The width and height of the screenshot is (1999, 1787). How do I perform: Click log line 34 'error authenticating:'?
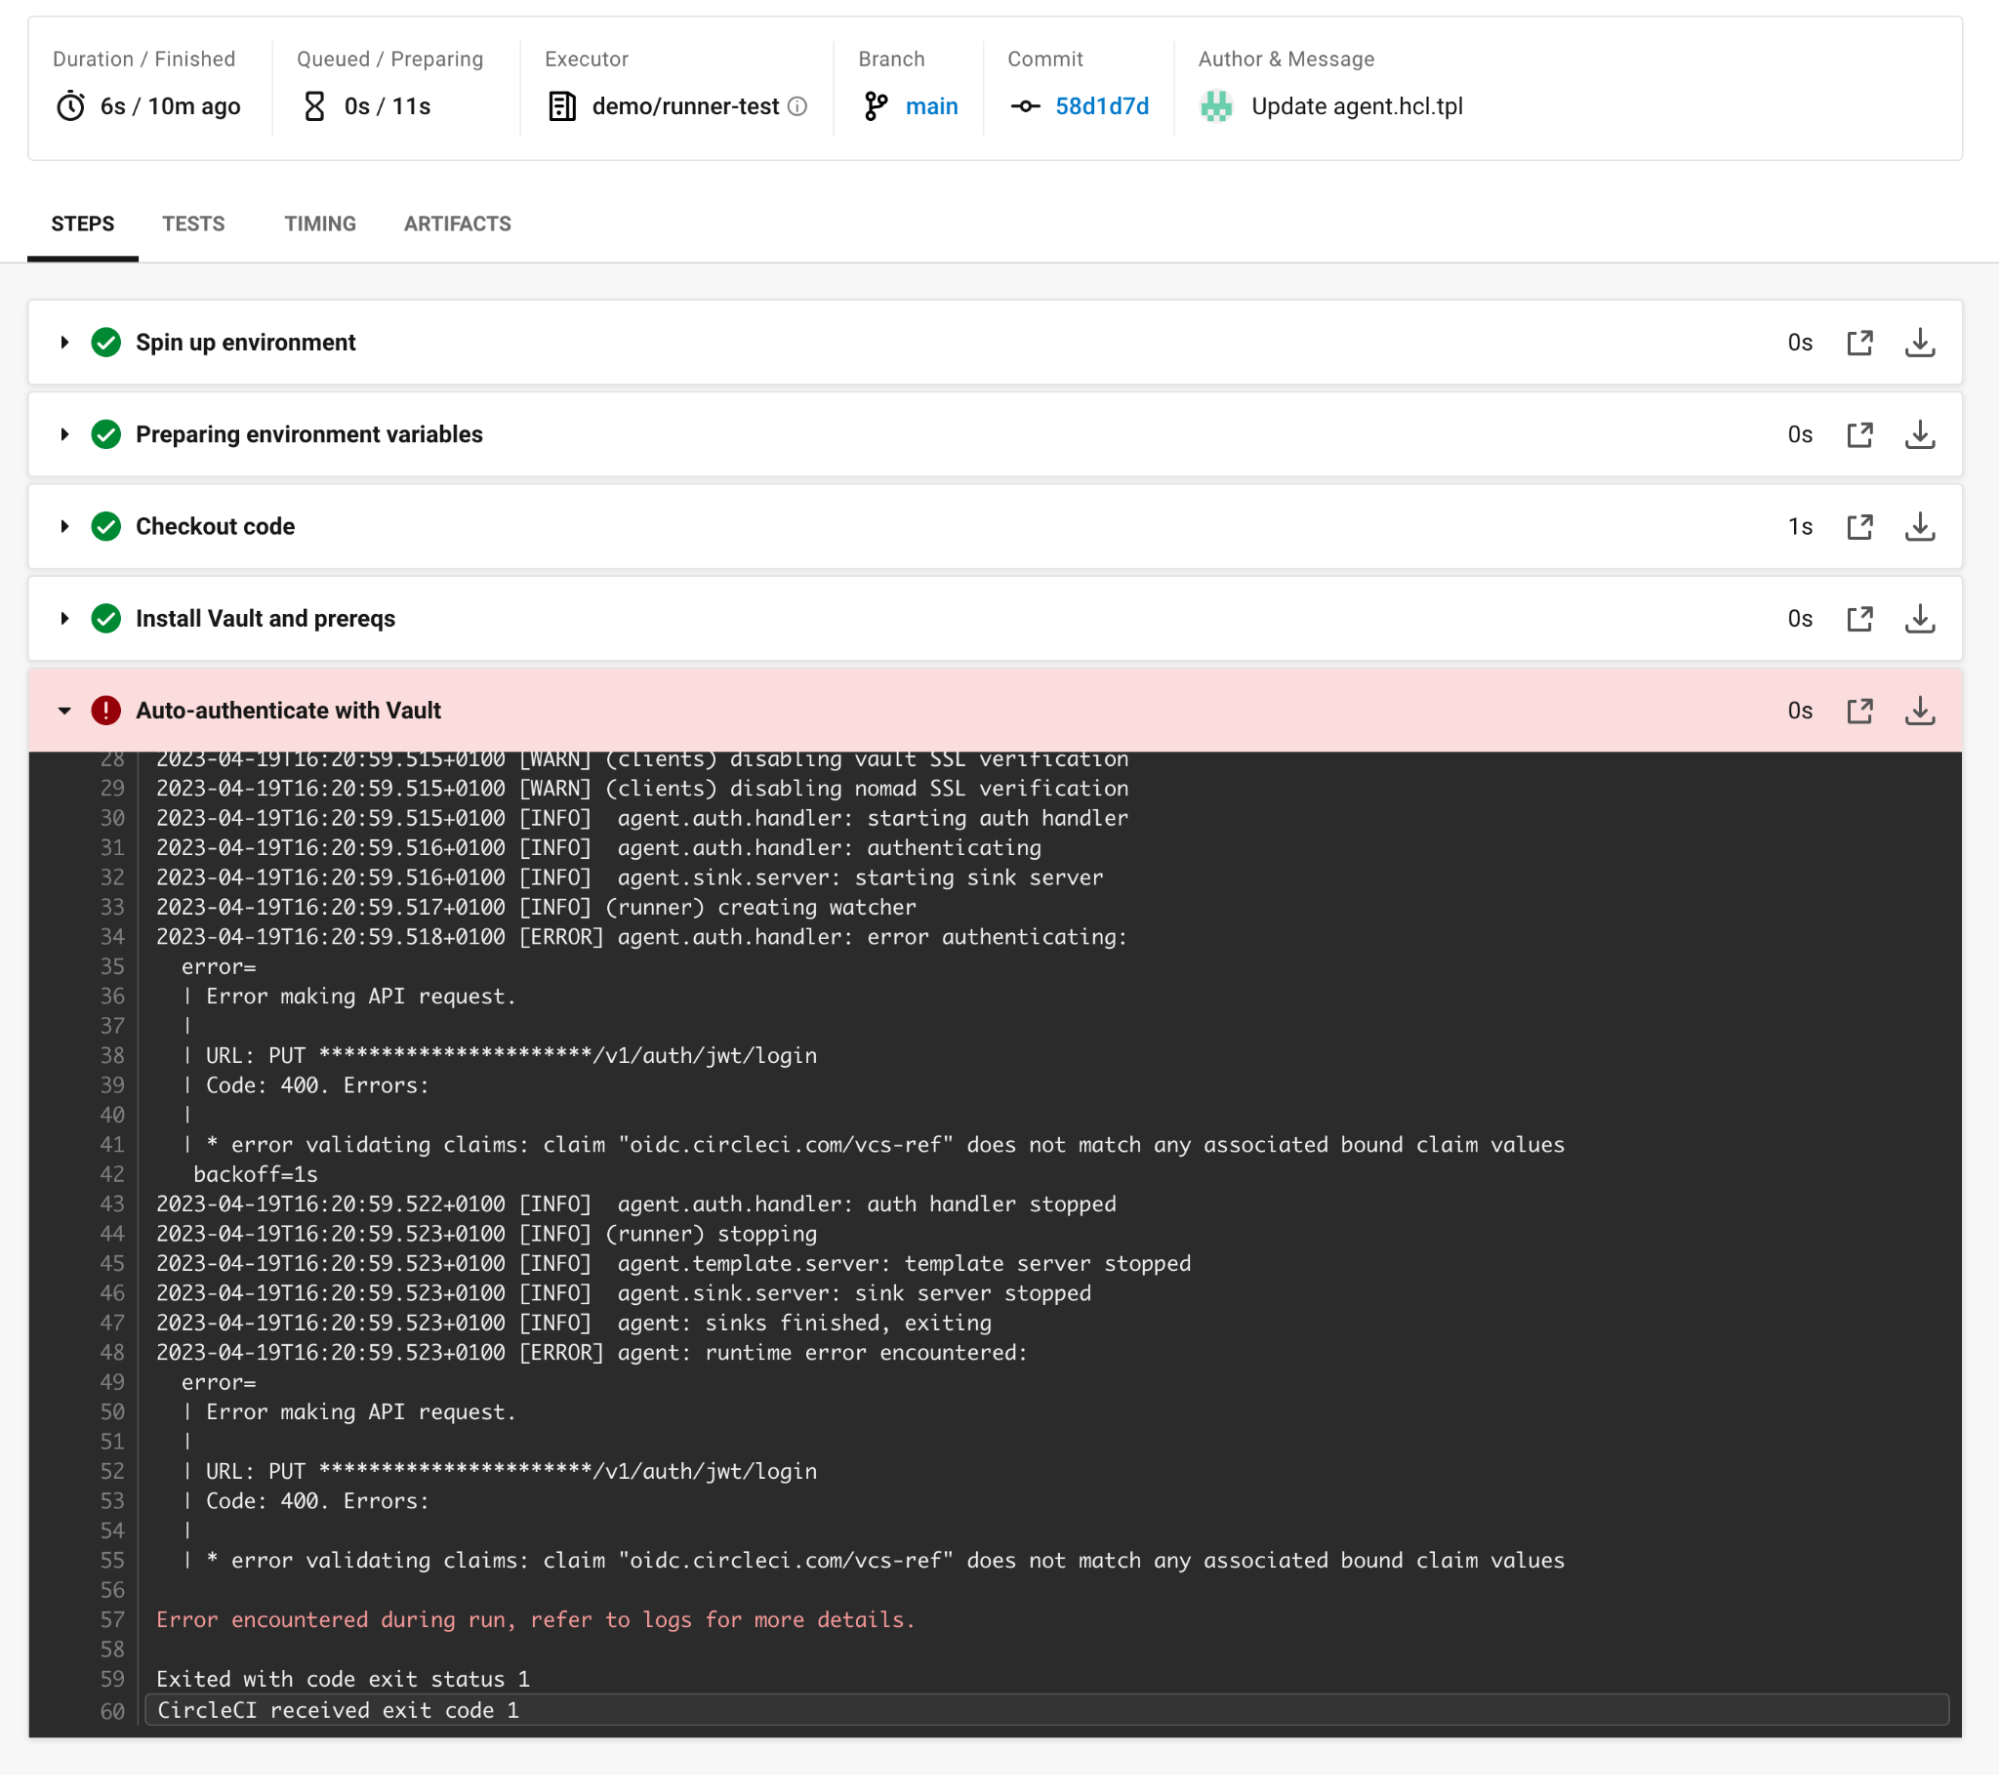tap(642, 938)
